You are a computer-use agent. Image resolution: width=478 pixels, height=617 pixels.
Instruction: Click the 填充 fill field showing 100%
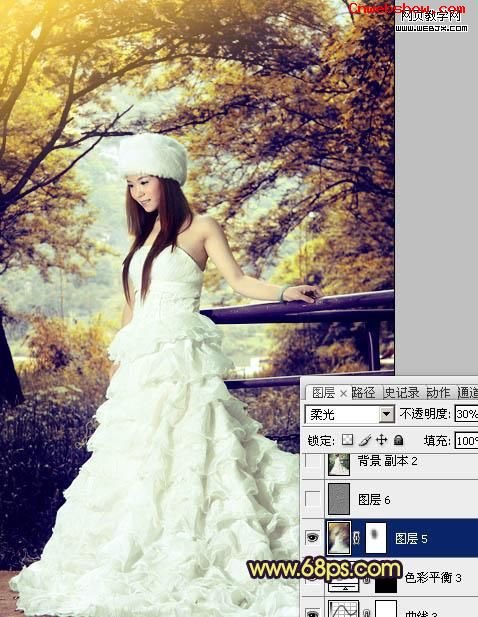(x=466, y=441)
